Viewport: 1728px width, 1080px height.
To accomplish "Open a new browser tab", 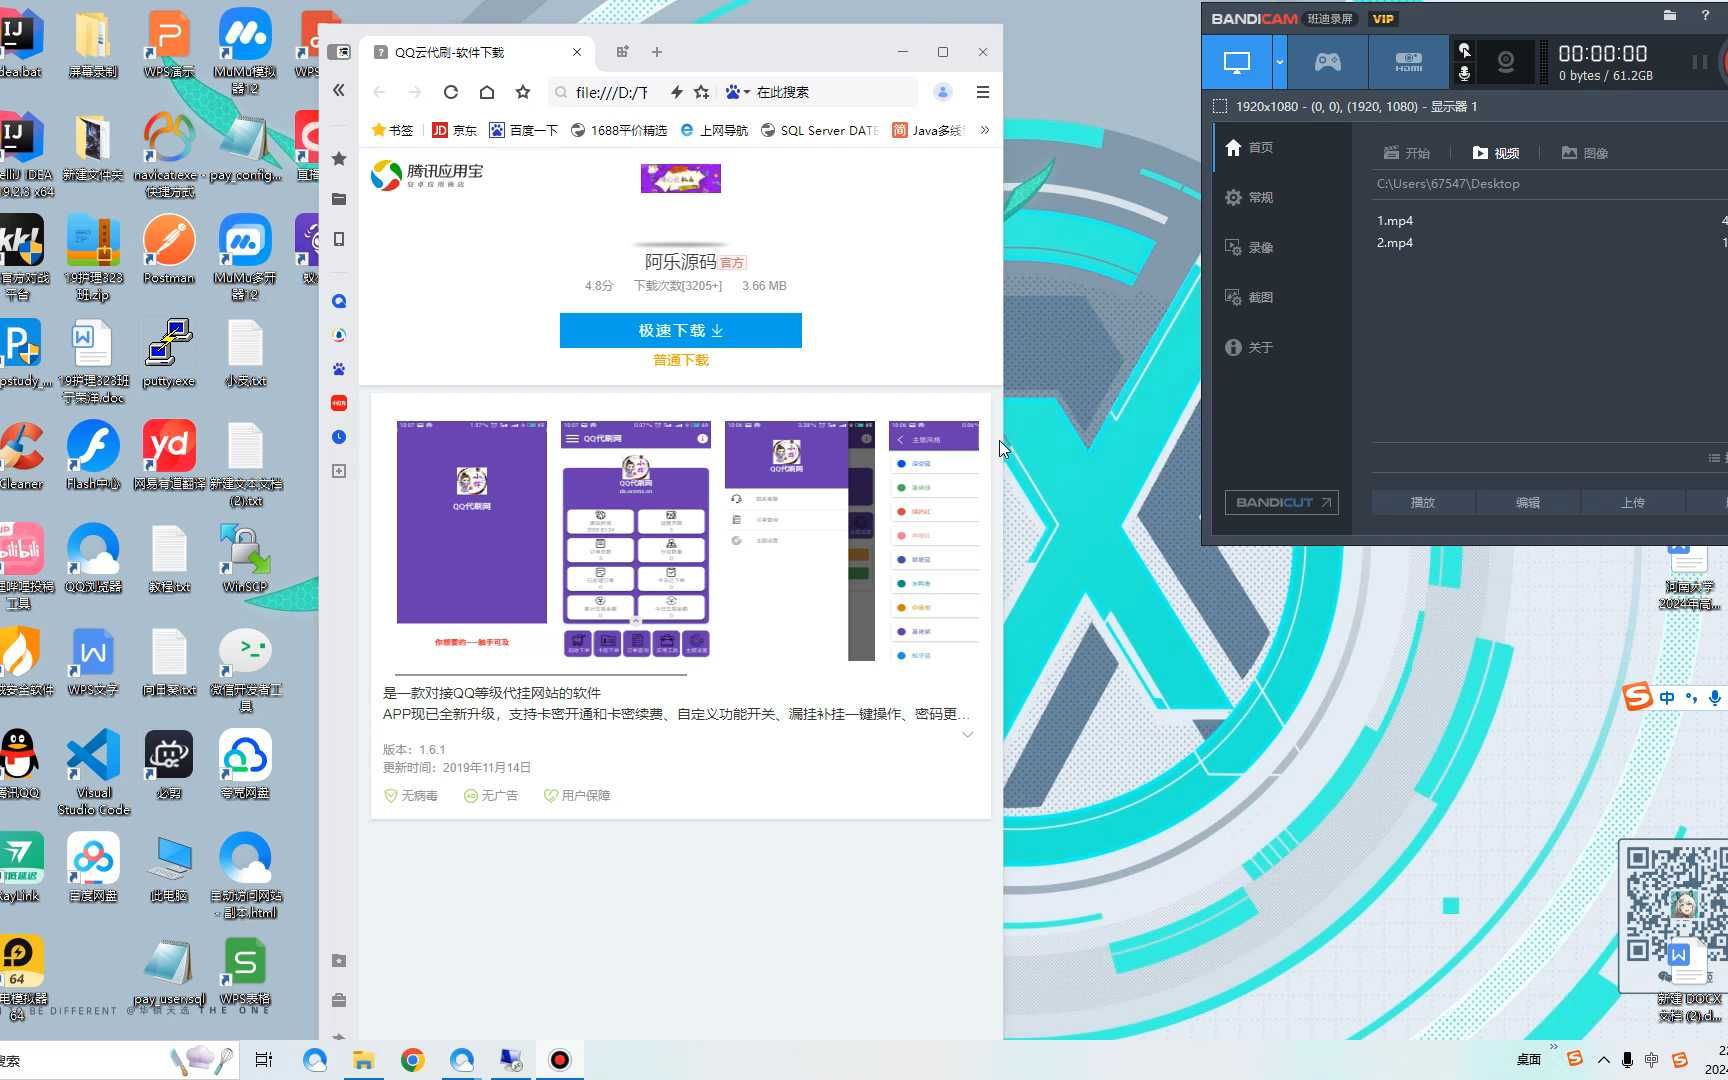I will [x=657, y=52].
